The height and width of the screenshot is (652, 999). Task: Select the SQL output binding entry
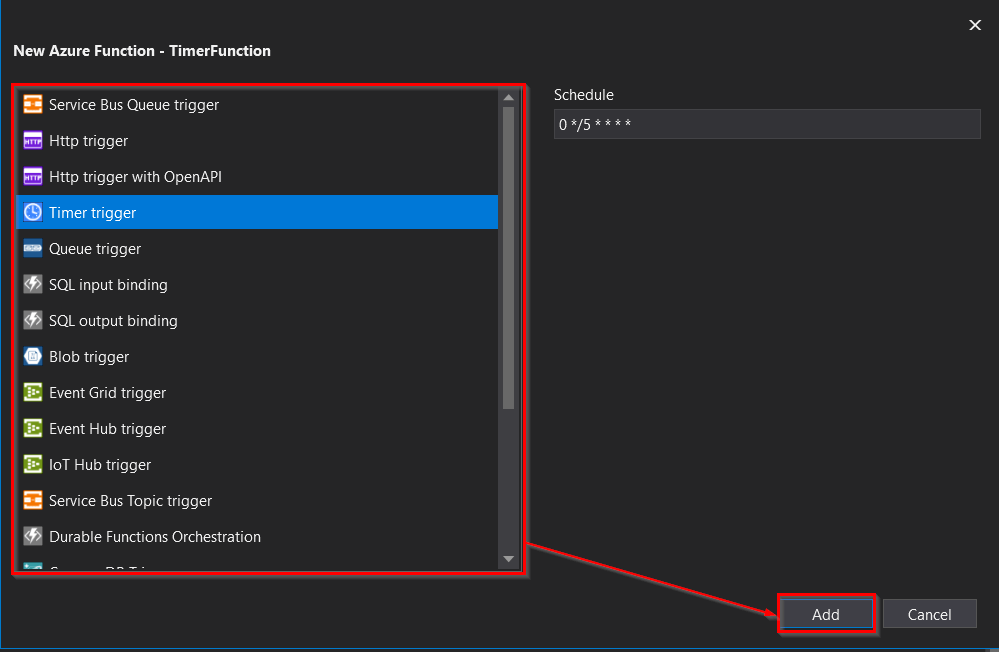click(113, 320)
